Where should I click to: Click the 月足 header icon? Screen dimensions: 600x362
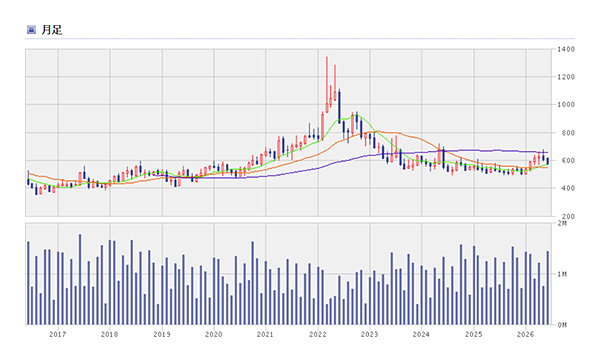[x=31, y=30]
